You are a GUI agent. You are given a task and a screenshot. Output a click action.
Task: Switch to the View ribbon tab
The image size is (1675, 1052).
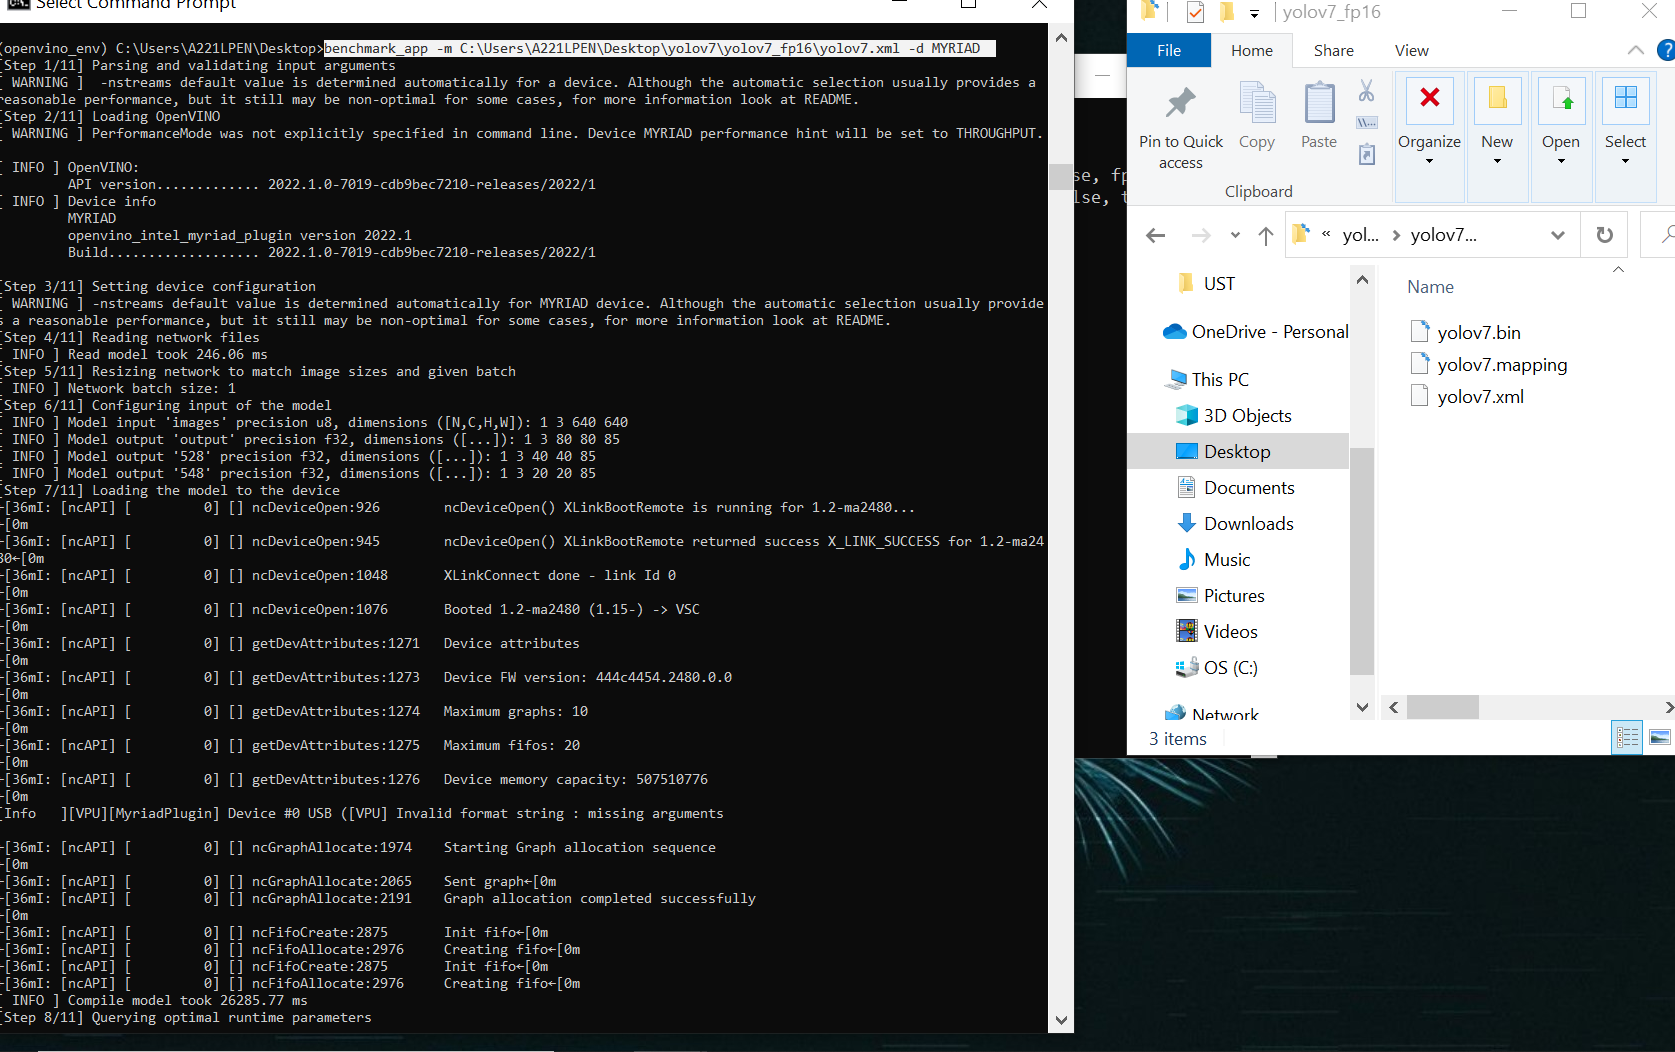[x=1411, y=49]
